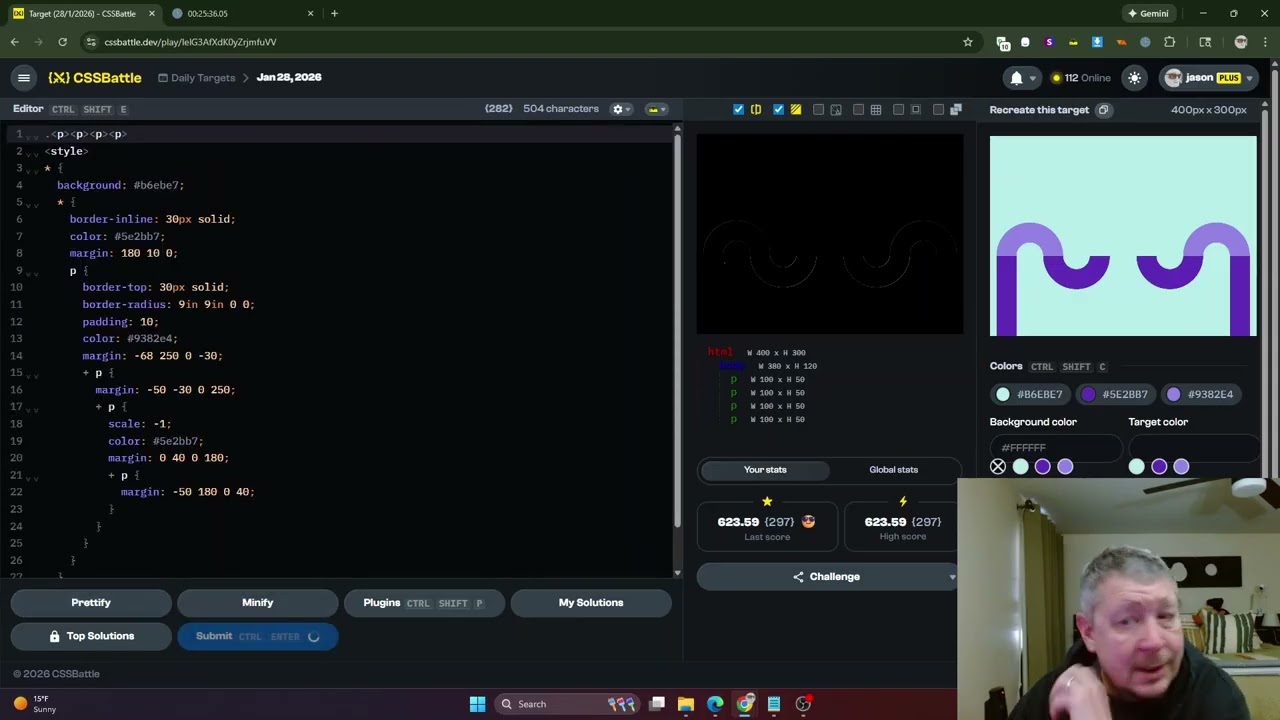Open Daily Targets breadcrumb
Image resolution: width=1280 pixels, height=720 pixels.
coord(196,78)
